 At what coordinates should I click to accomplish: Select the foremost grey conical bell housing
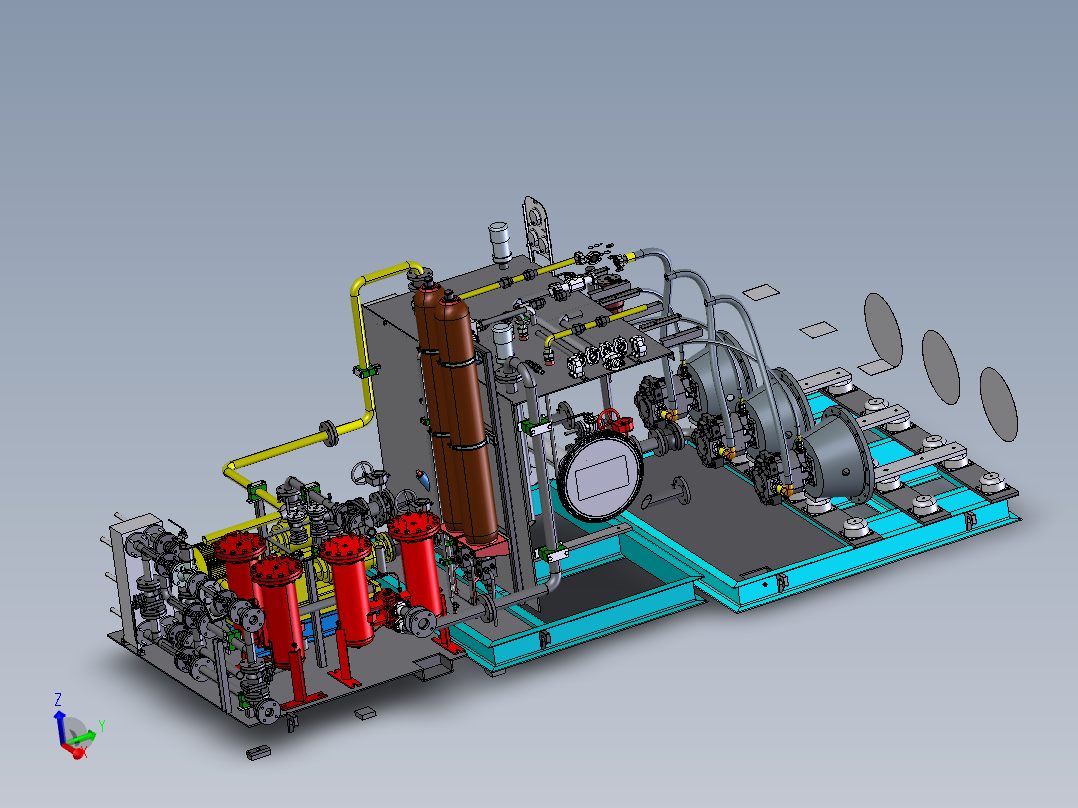[x=837, y=453]
